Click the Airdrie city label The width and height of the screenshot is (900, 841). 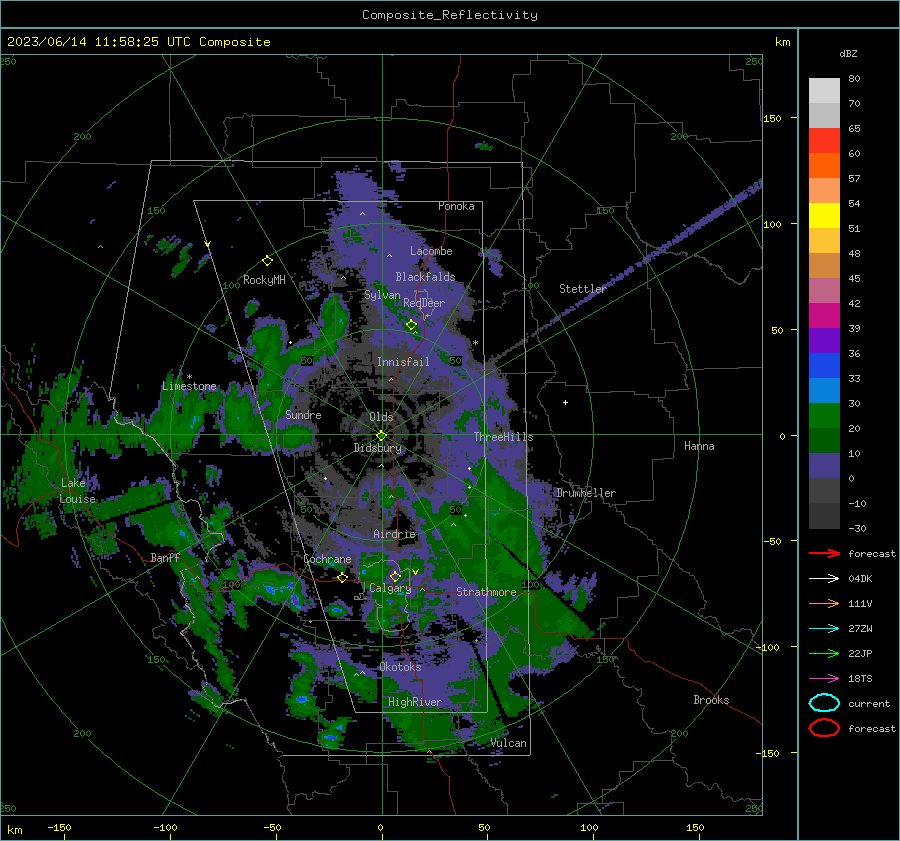[x=394, y=534]
